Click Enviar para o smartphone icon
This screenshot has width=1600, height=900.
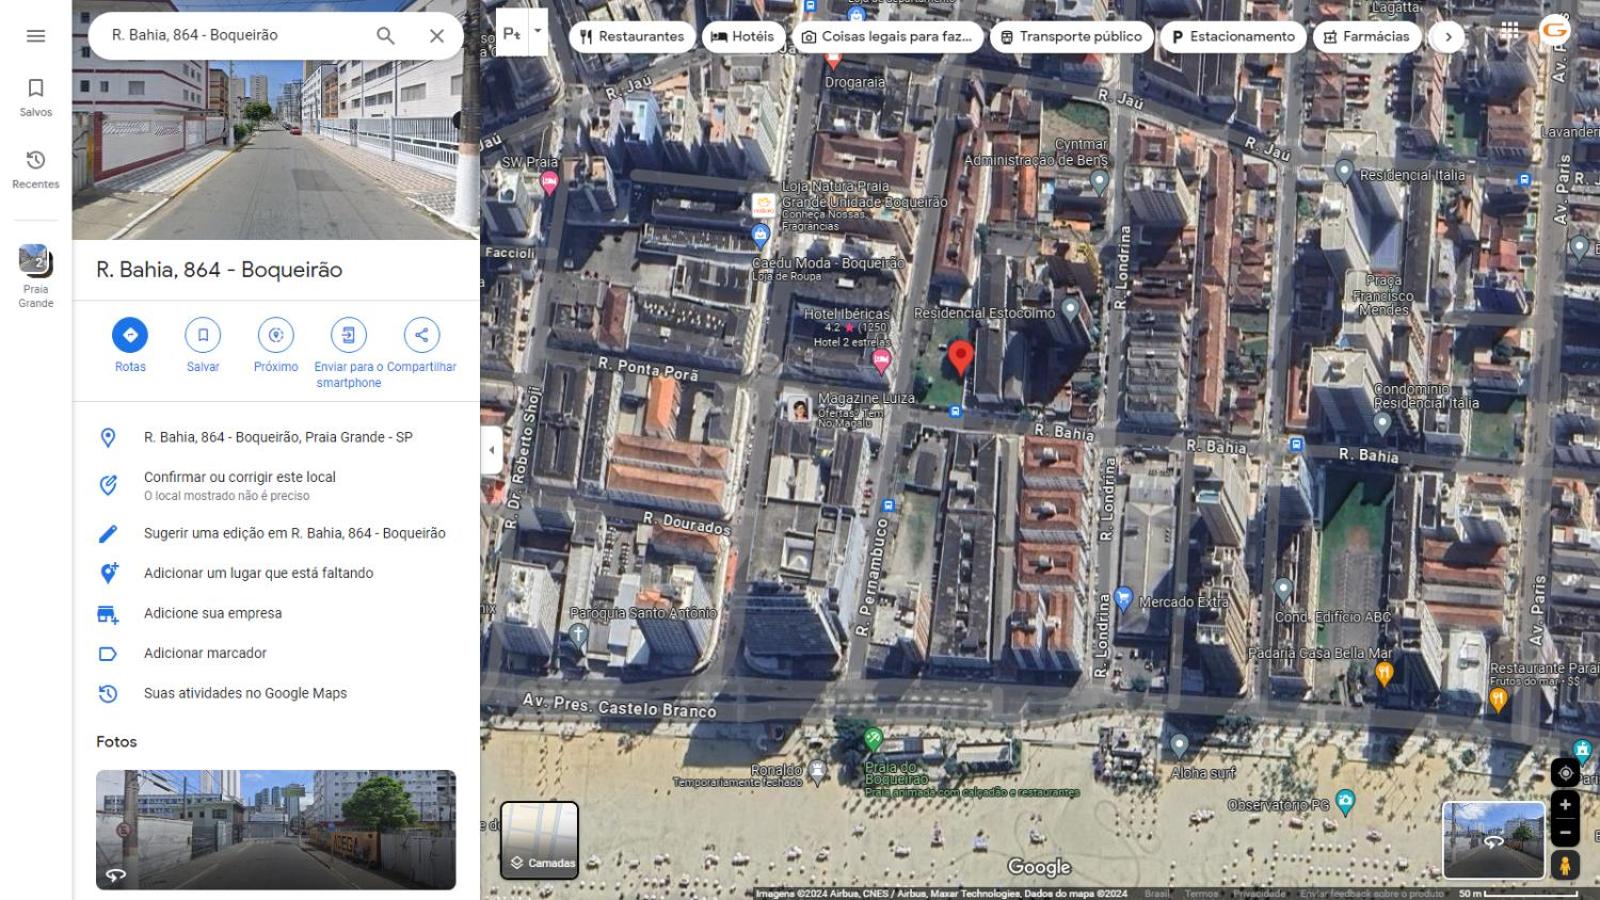click(x=349, y=335)
